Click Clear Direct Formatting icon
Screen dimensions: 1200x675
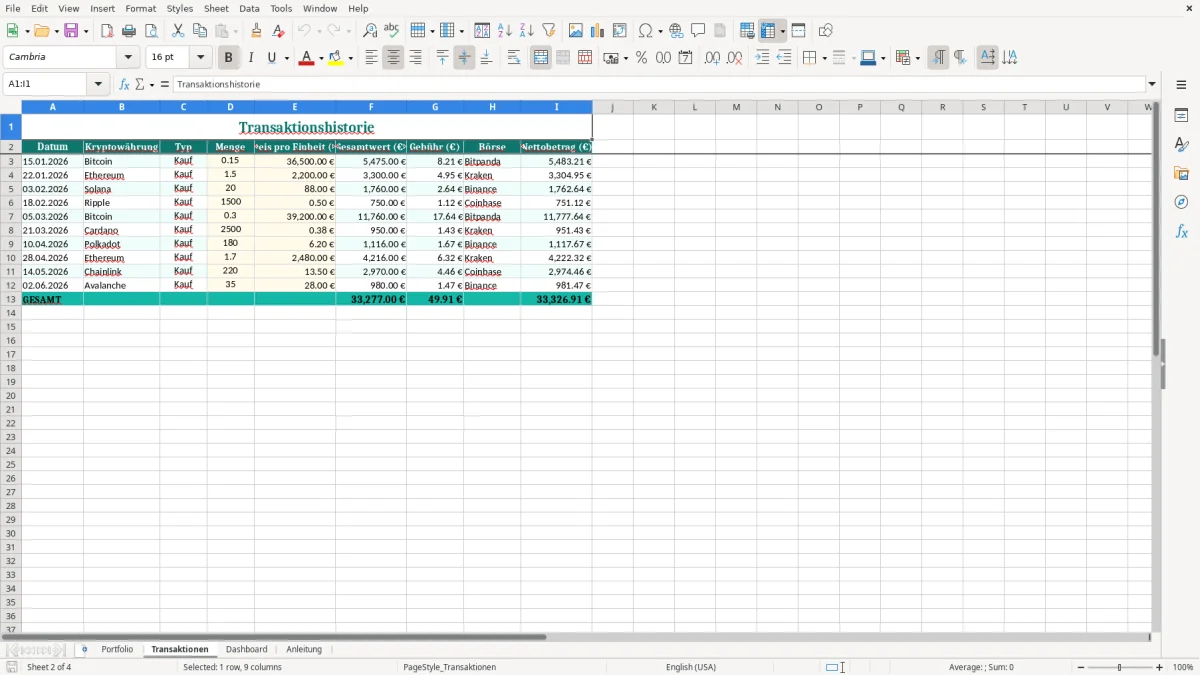[278, 31]
